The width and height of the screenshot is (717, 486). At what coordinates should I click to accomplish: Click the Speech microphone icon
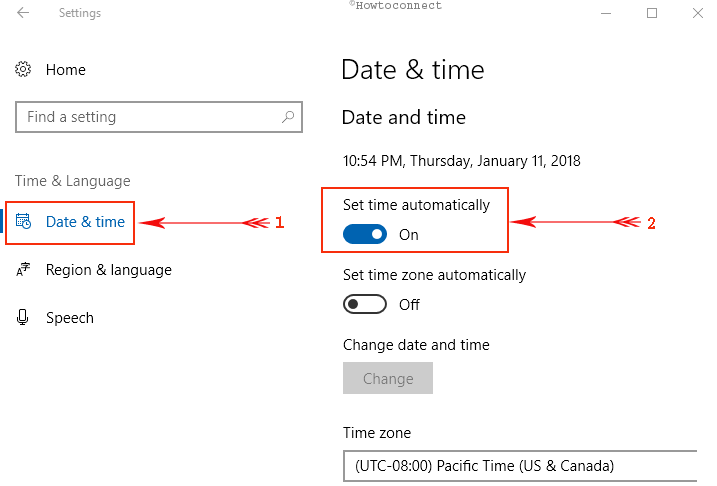click(x=22, y=317)
